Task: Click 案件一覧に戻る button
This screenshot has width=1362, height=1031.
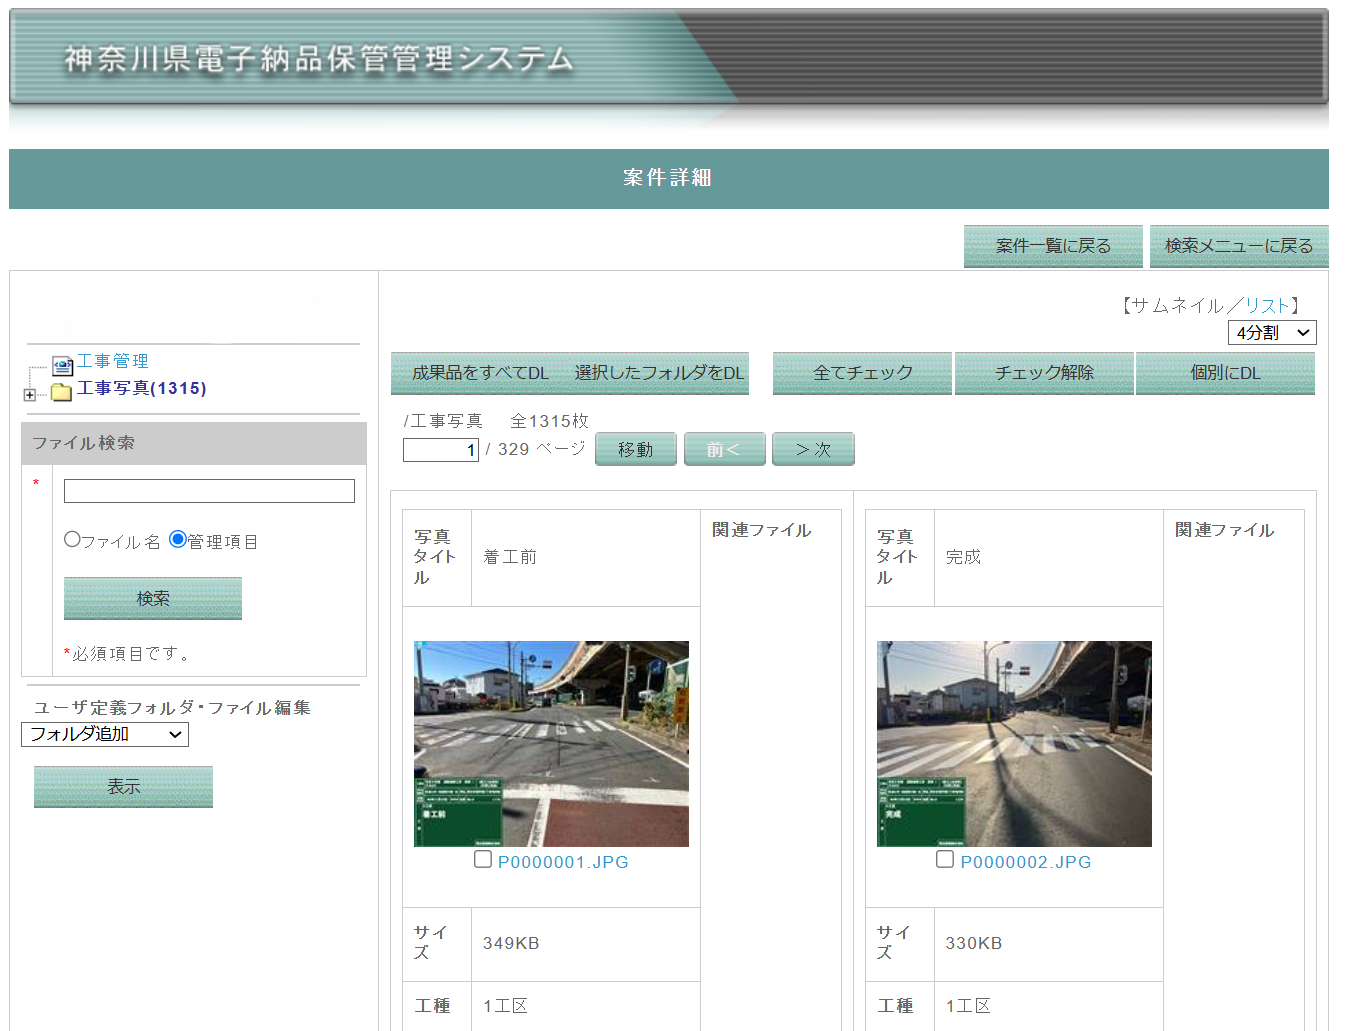Action: pyautogui.click(x=1052, y=246)
